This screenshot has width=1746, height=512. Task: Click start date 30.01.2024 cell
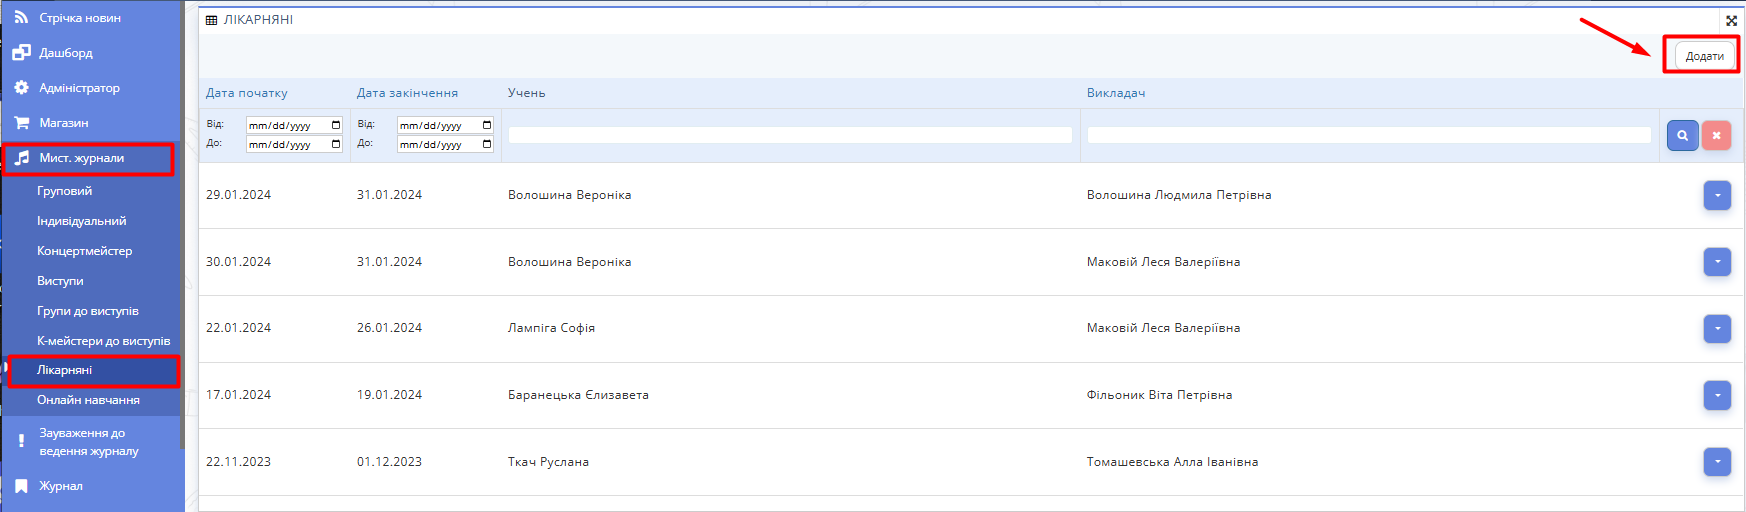tap(238, 262)
